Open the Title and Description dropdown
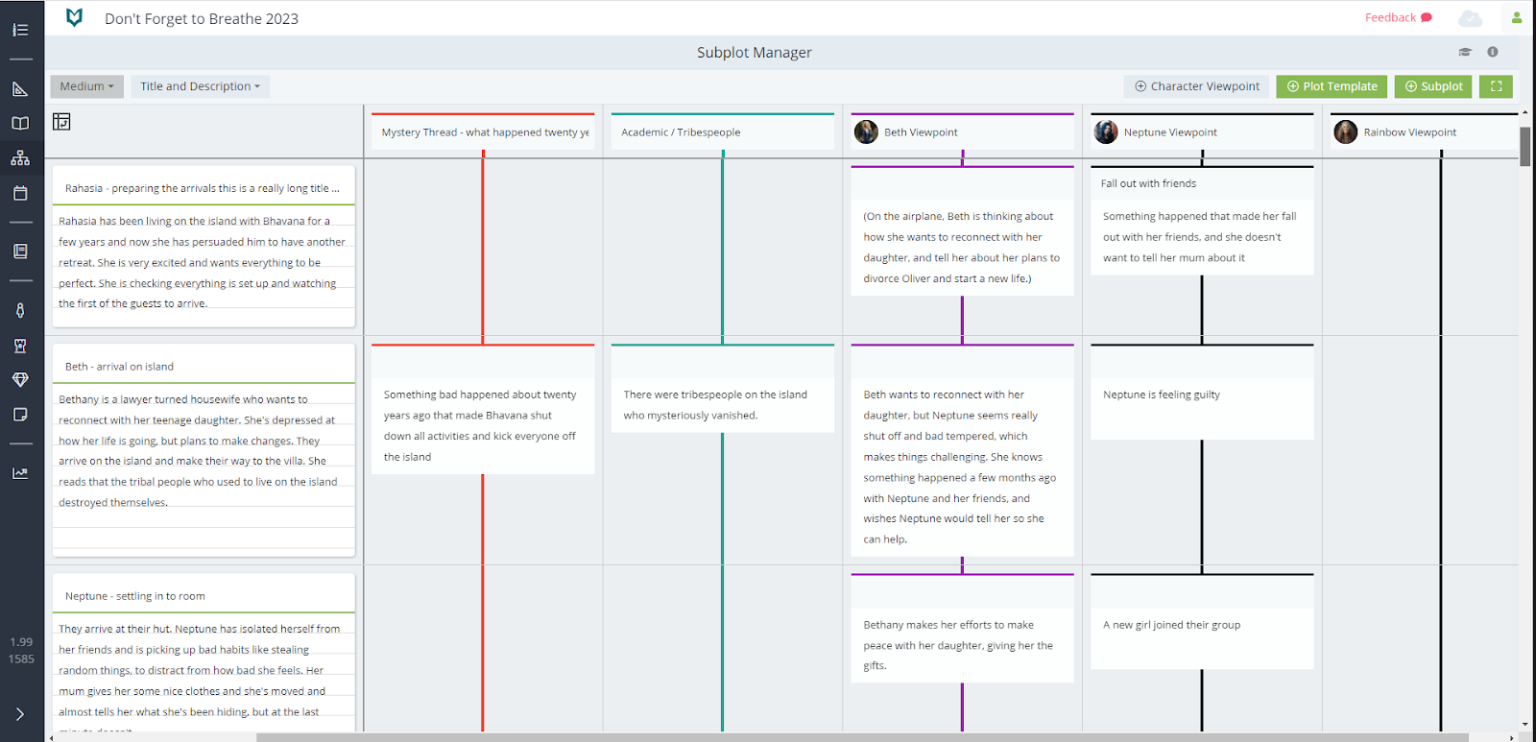The image size is (1536, 742). pyautogui.click(x=200, y=87)
